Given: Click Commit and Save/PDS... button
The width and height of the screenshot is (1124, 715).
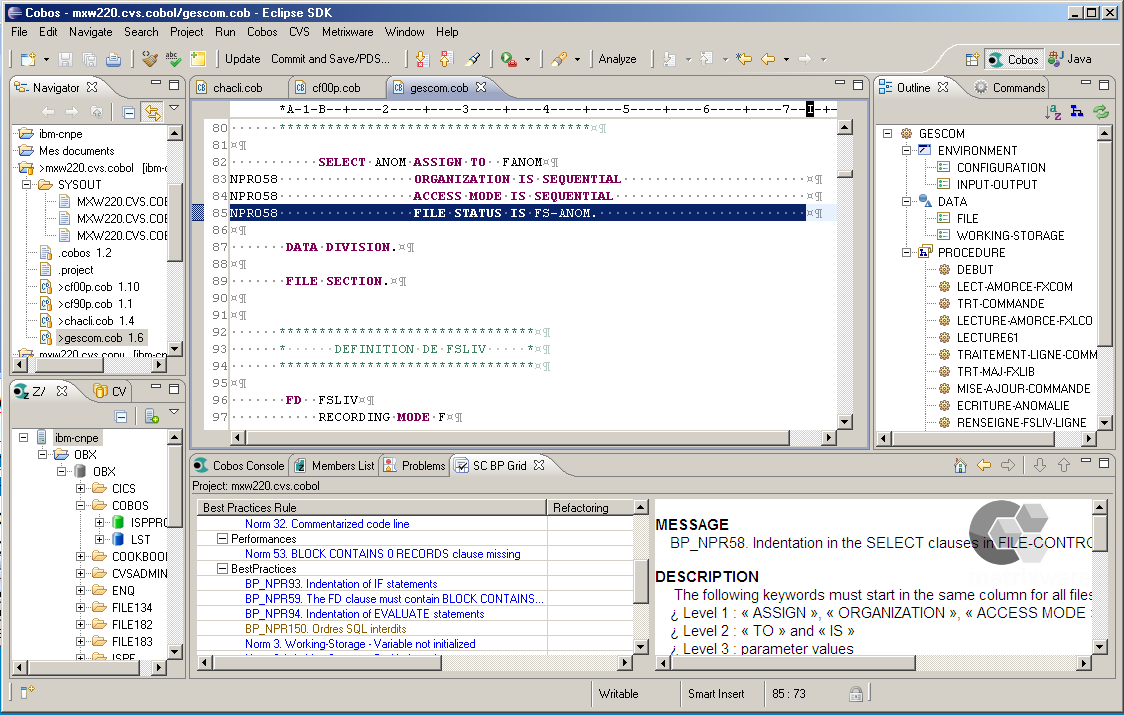Looking at the screenshot, I should 330,59.
